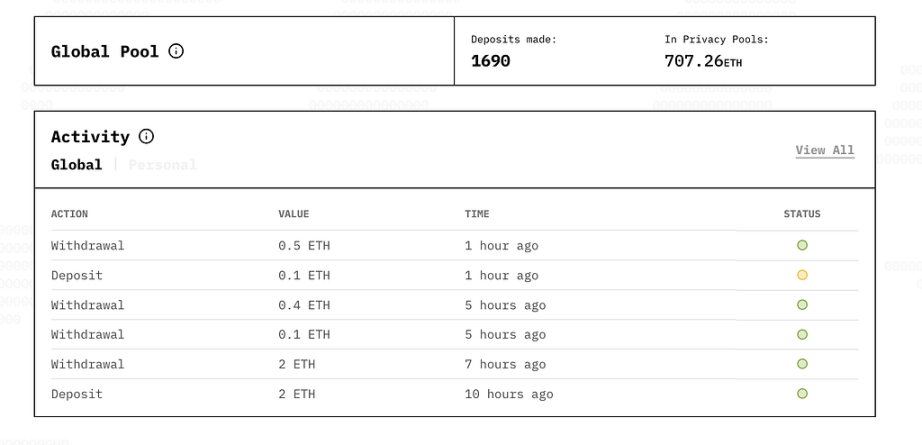Viewport: 922px width, 445px height.
Task: Click status dot for 10 hours ago deposit
Action: click(802, 394)
